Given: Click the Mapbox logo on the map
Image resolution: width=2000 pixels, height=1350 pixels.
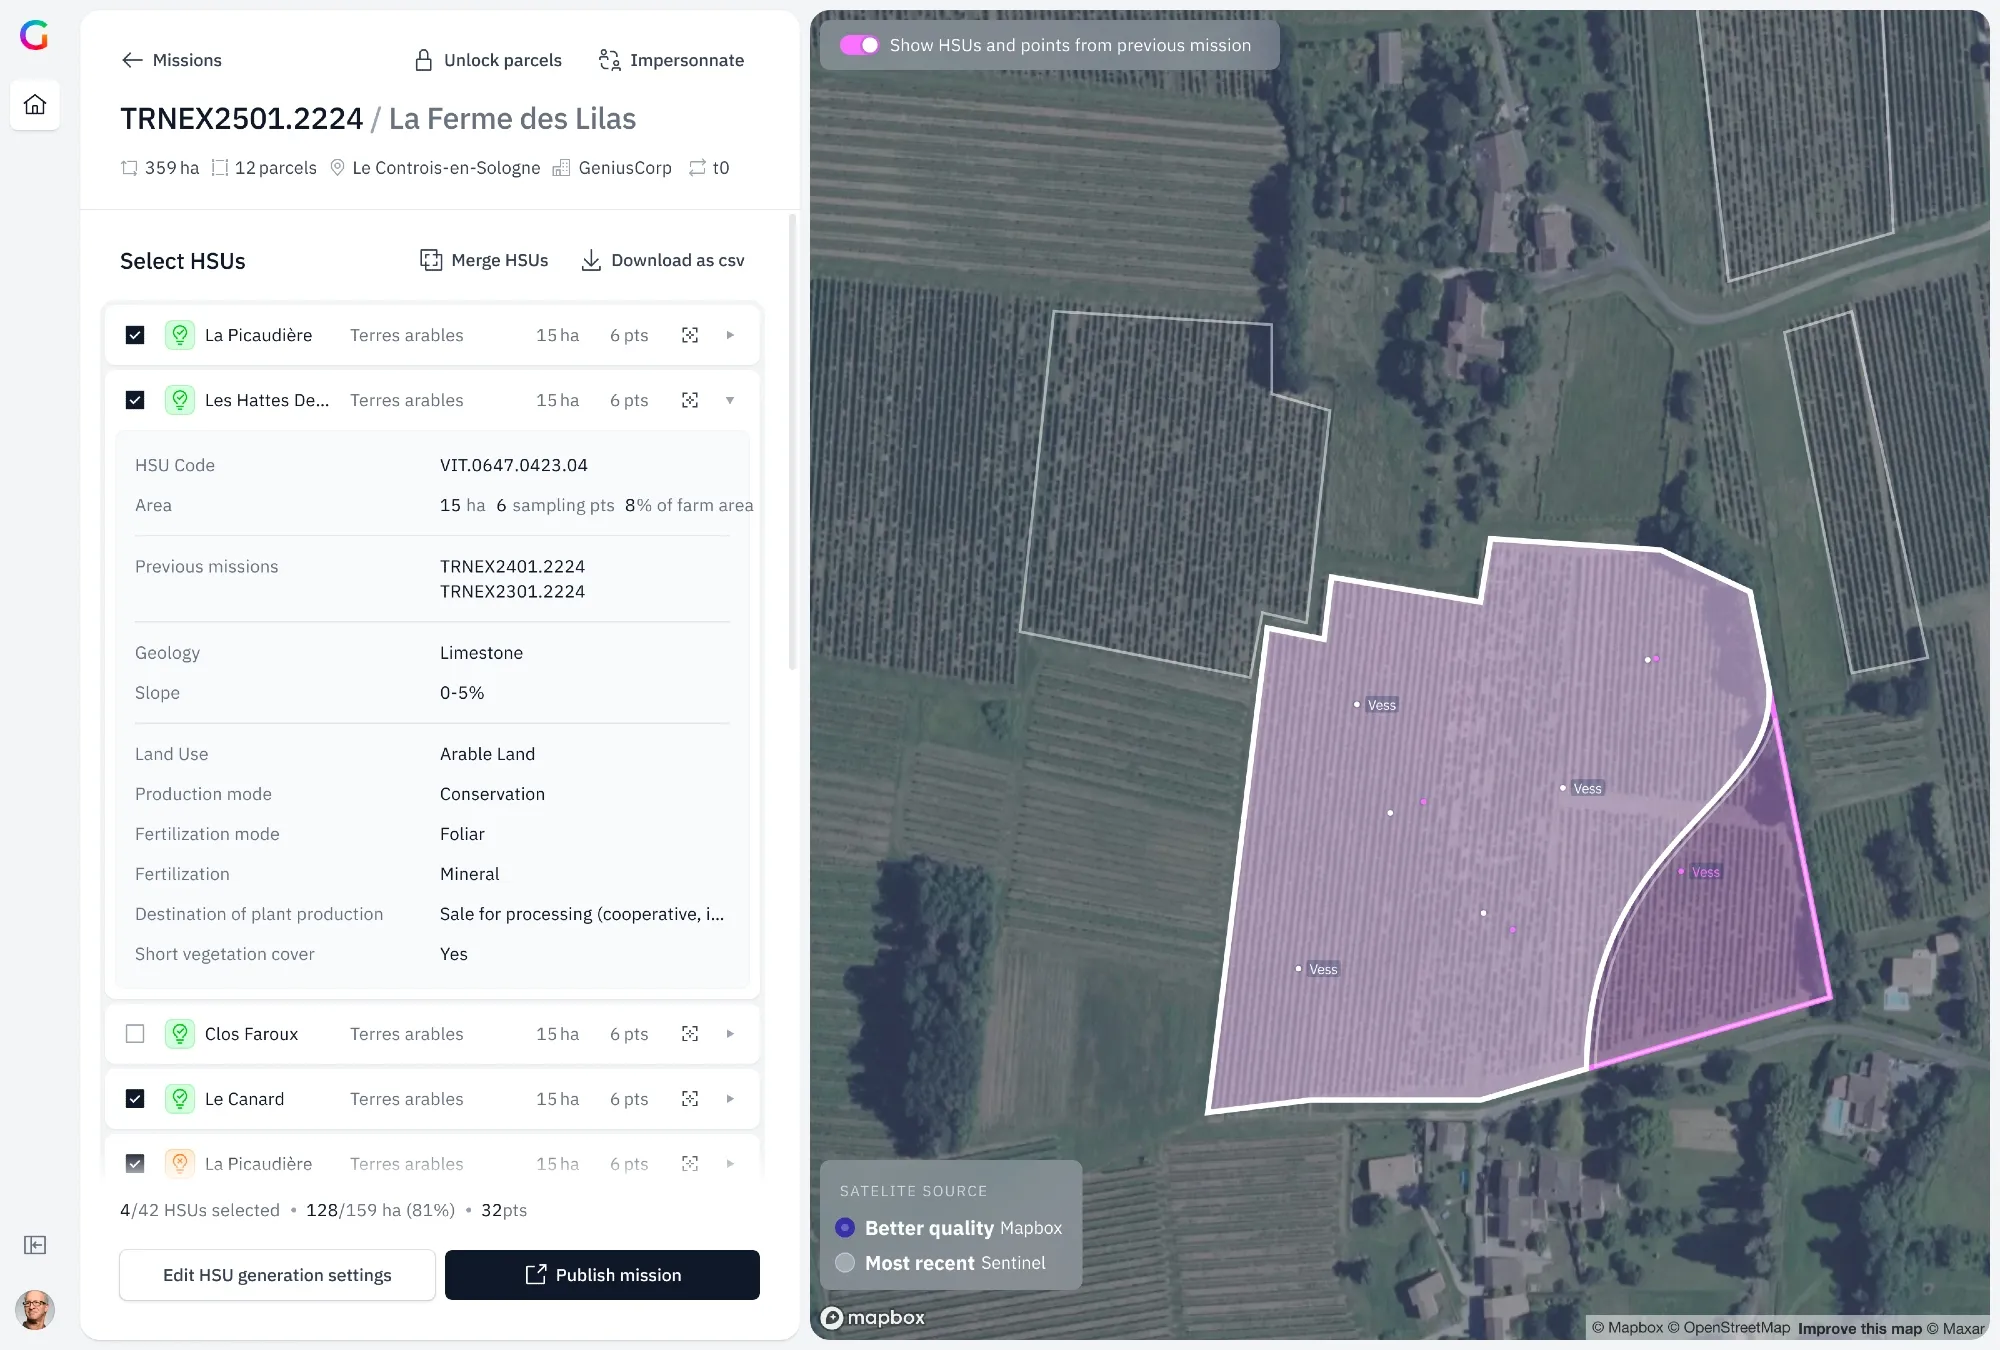Looking at the screenshot, I should click(x=873, y=1317).
